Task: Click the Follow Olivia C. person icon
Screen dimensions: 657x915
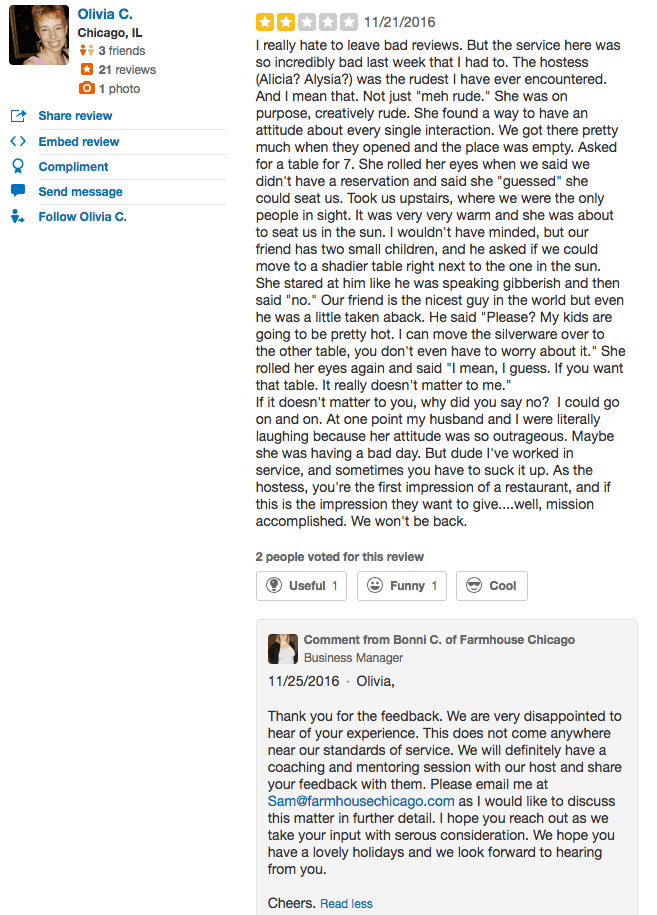Action: coord(18,216)
